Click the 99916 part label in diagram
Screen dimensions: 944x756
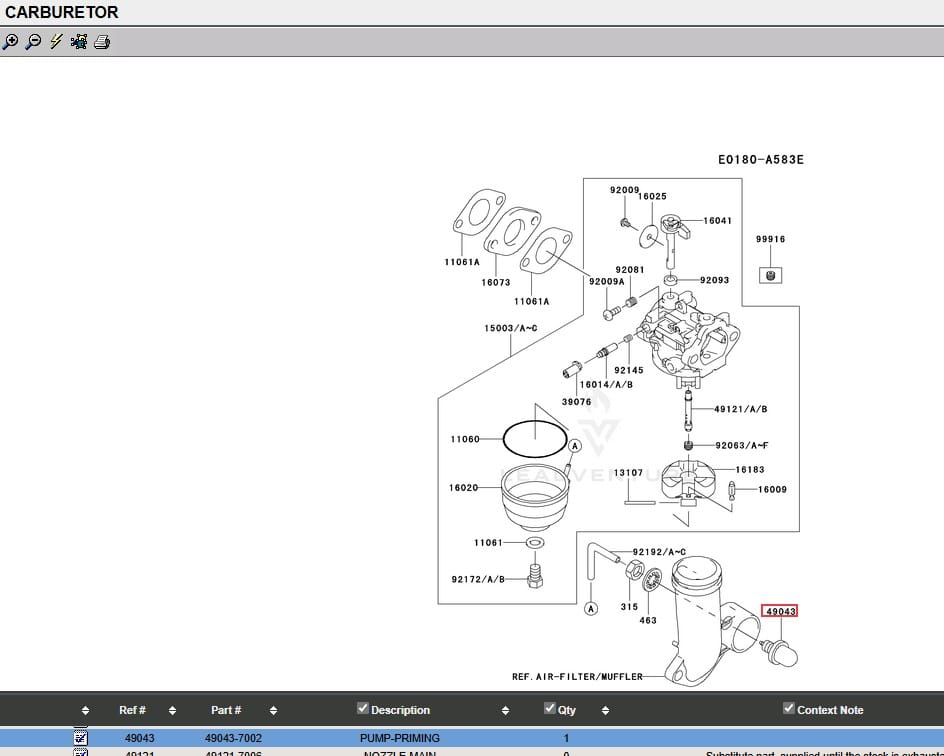tap(770, 240)
